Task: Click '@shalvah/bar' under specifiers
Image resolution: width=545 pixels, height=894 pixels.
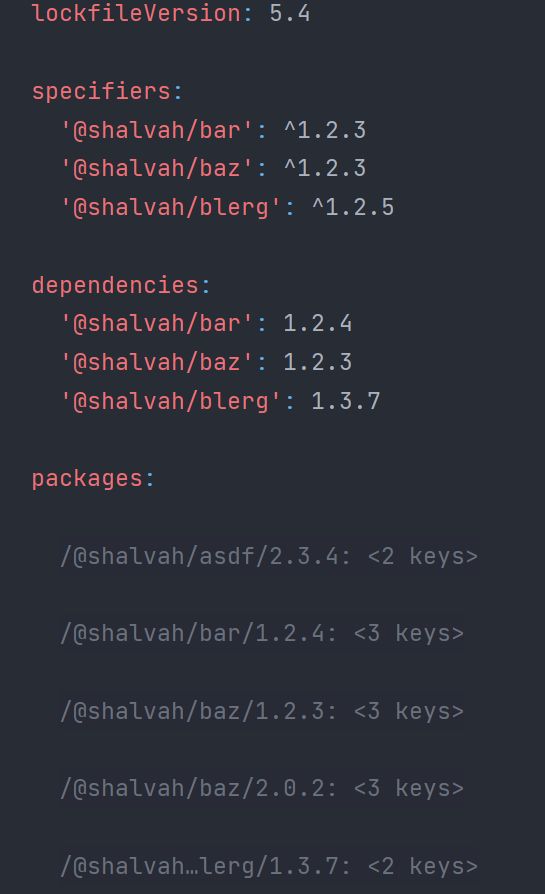Action: tap(157, 131)
